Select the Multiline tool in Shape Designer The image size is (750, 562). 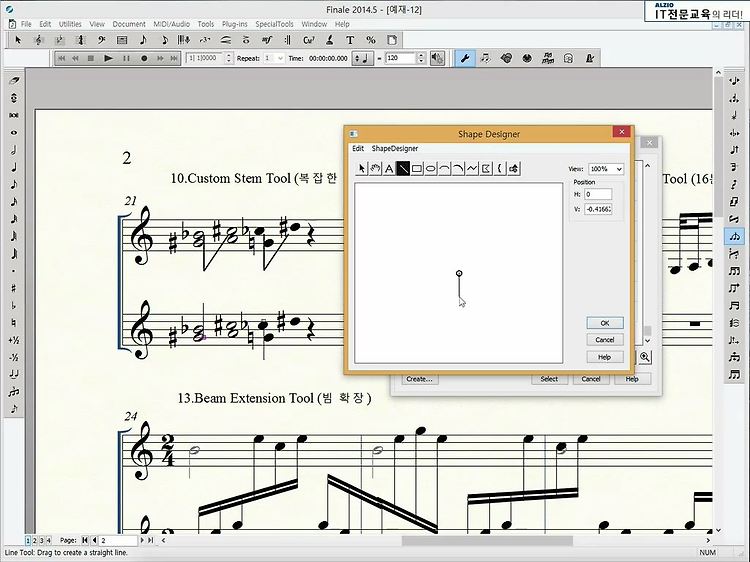[473, 168]
